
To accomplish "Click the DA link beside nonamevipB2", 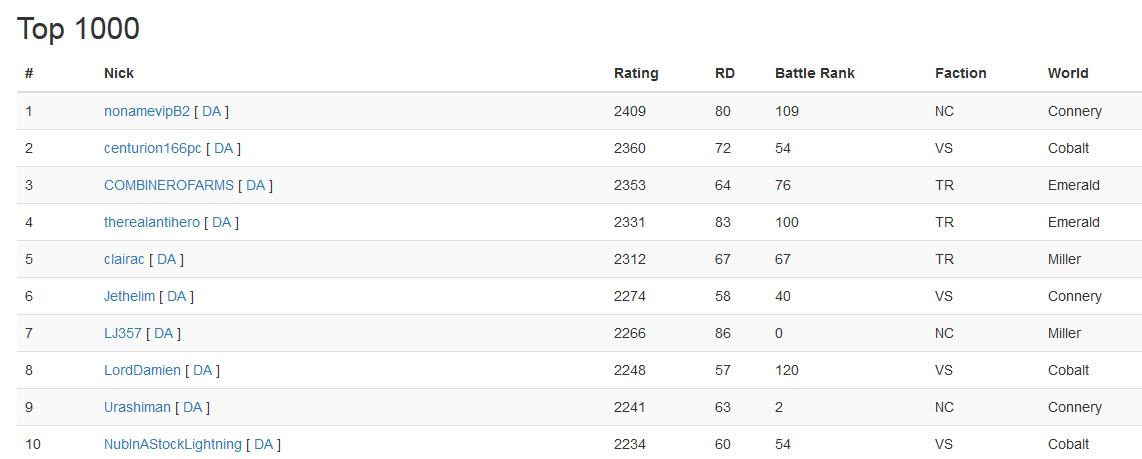I will click(x=211, y=111).
